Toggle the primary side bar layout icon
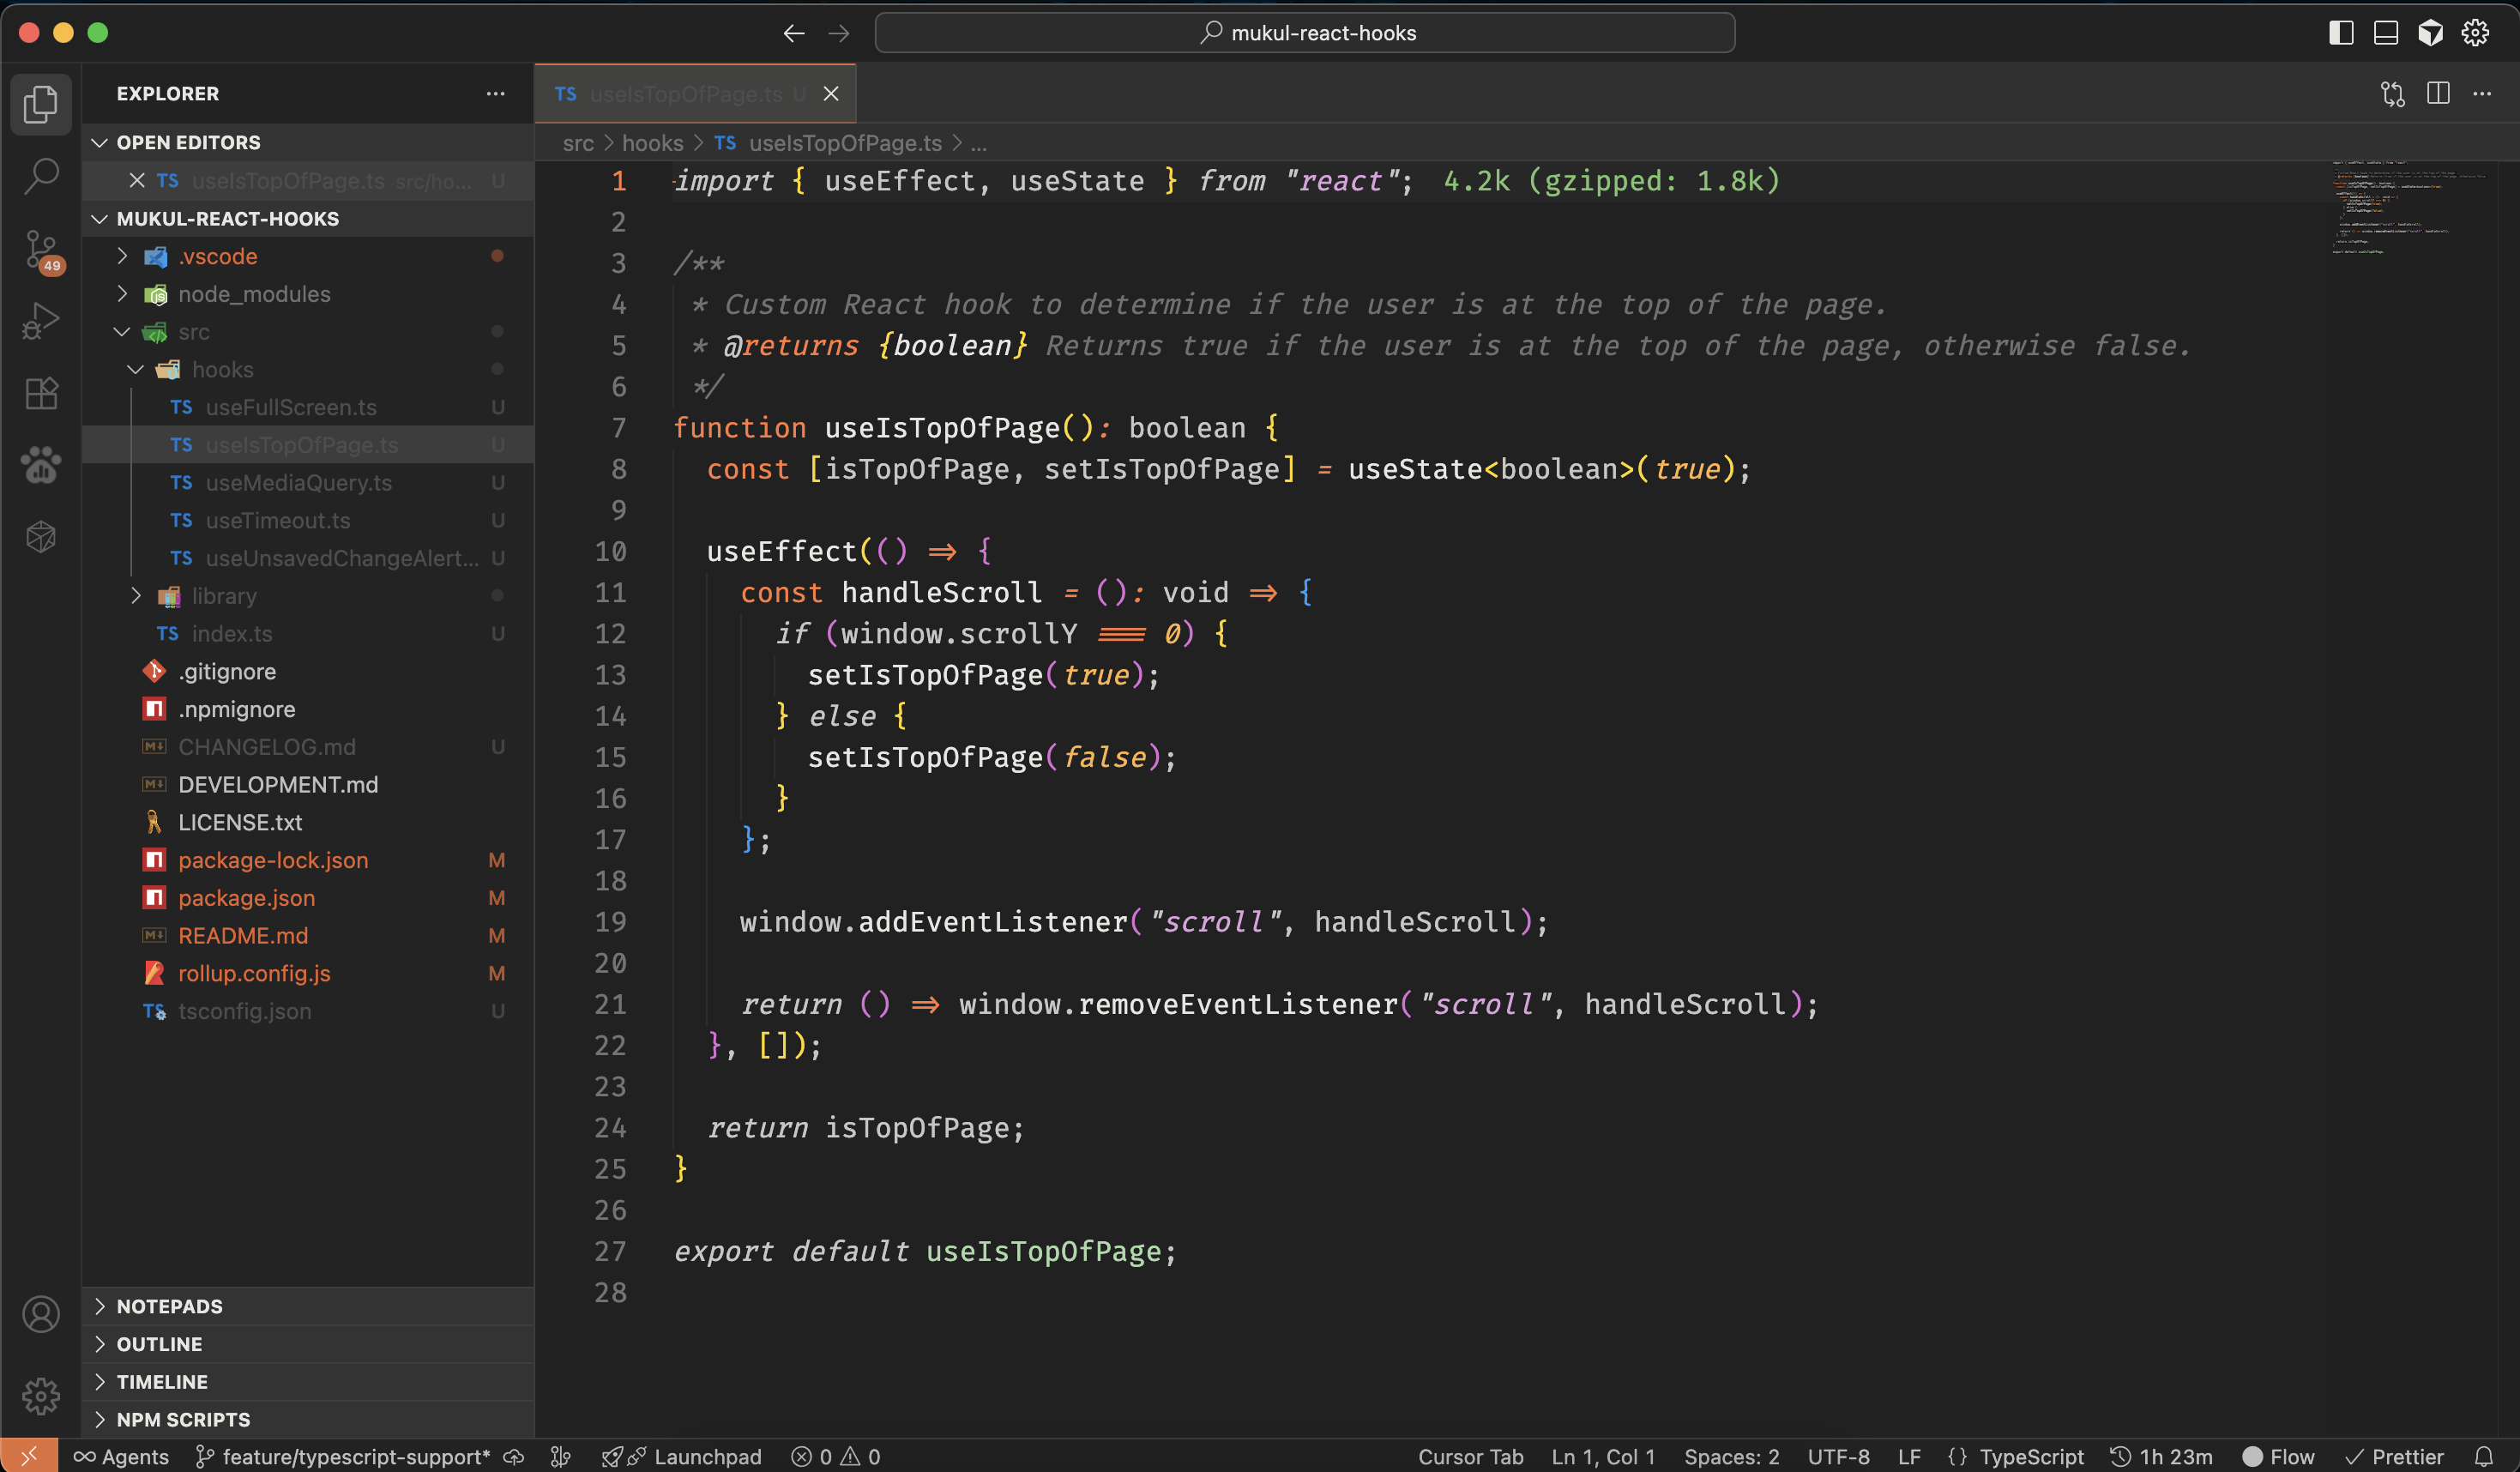This screenshot has height=1472, width=2520. pos(2341,33)
